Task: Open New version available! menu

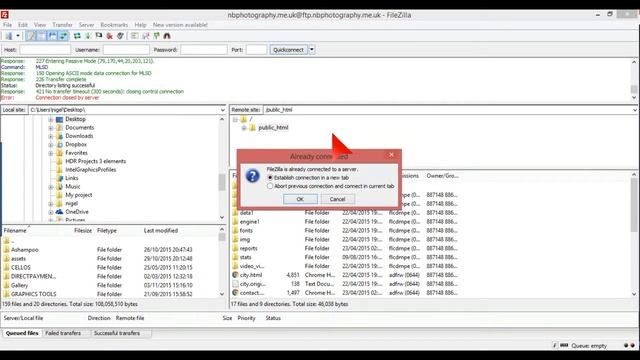Action: tap(180, 25)
